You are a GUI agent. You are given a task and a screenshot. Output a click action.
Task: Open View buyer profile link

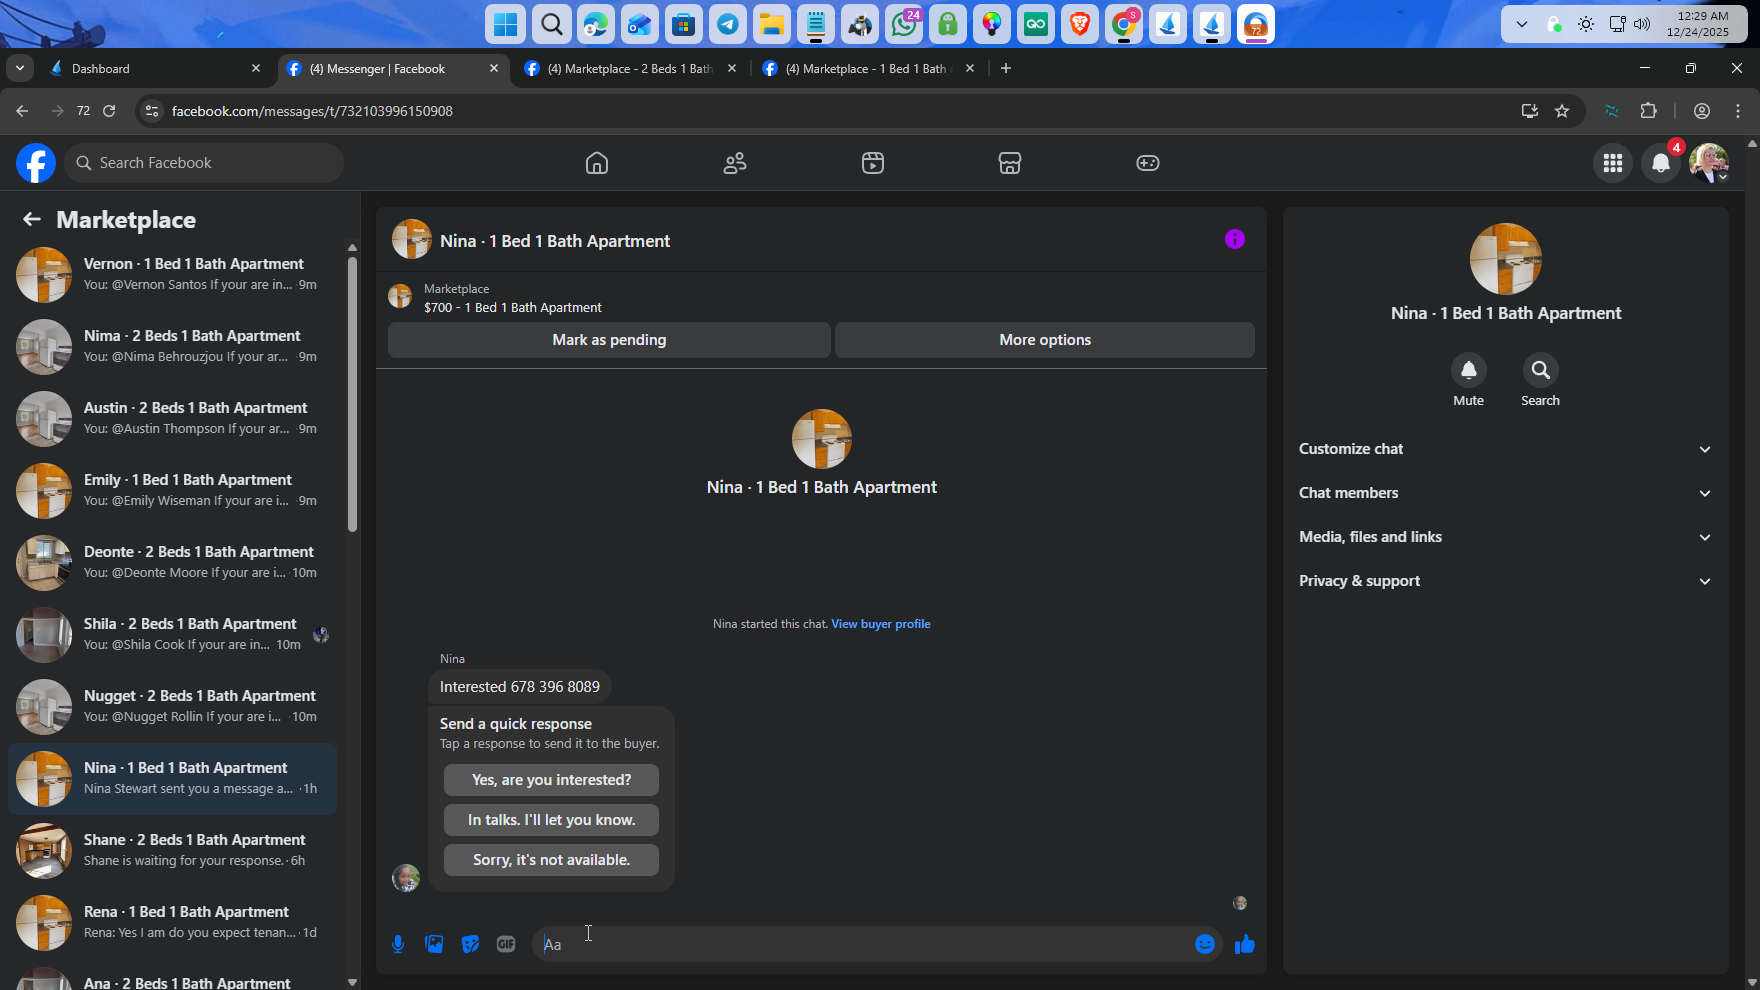tap(881, 624)
